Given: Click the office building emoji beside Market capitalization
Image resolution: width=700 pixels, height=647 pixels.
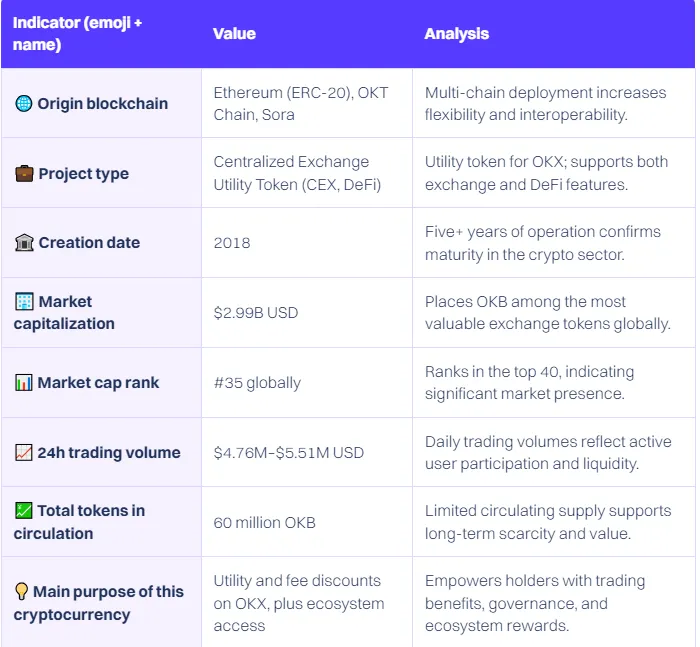Looking at the screenshot, I should pyautogui.click(x=24, y=301).
